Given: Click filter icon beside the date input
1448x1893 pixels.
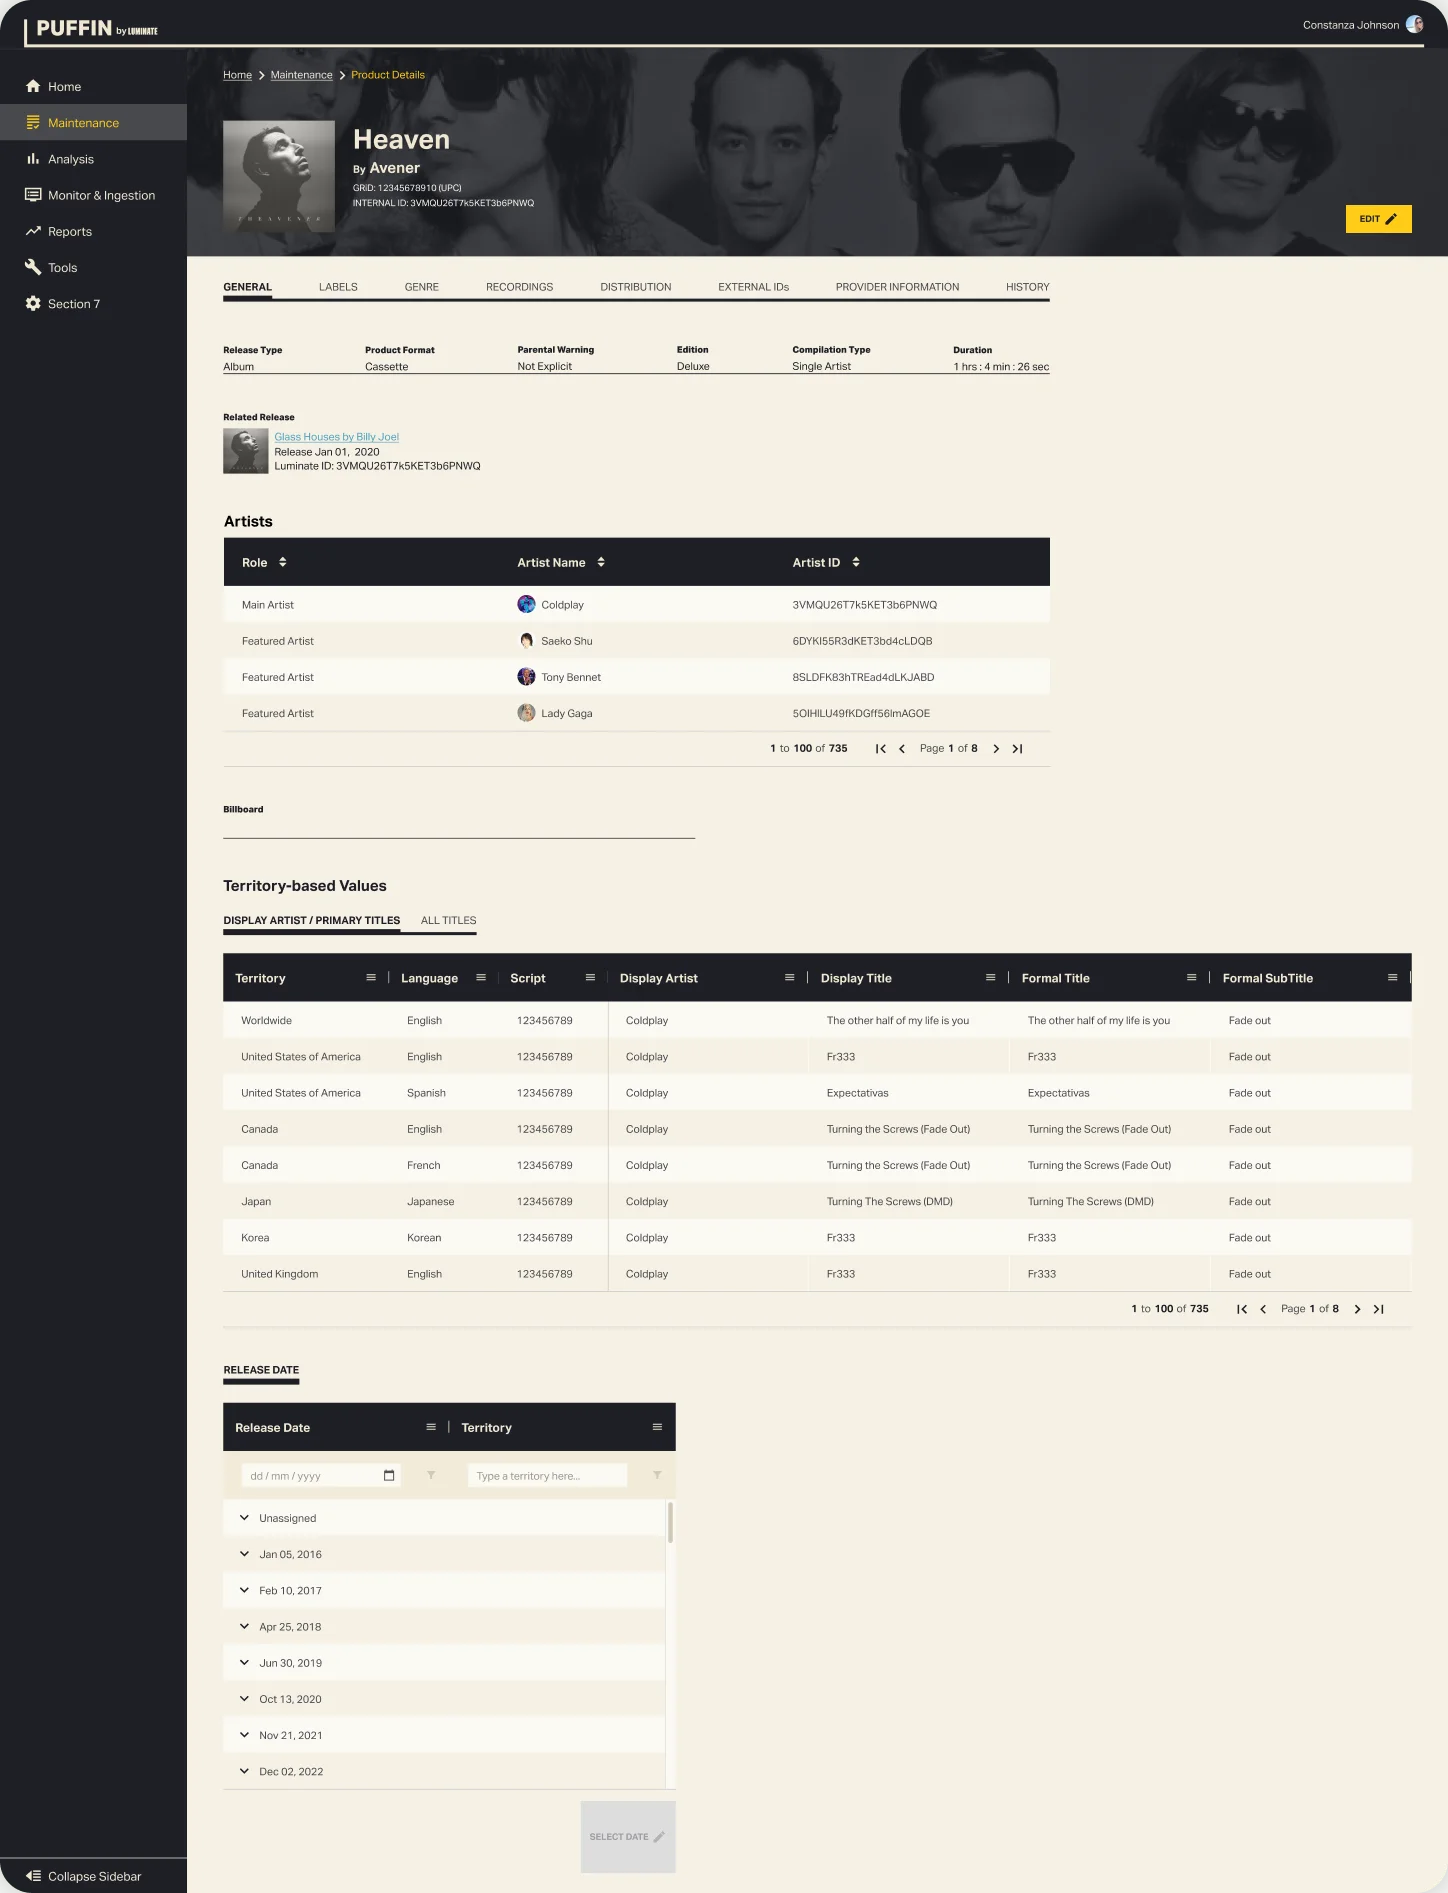Looking at the screenshot, I should [431, 1475].
